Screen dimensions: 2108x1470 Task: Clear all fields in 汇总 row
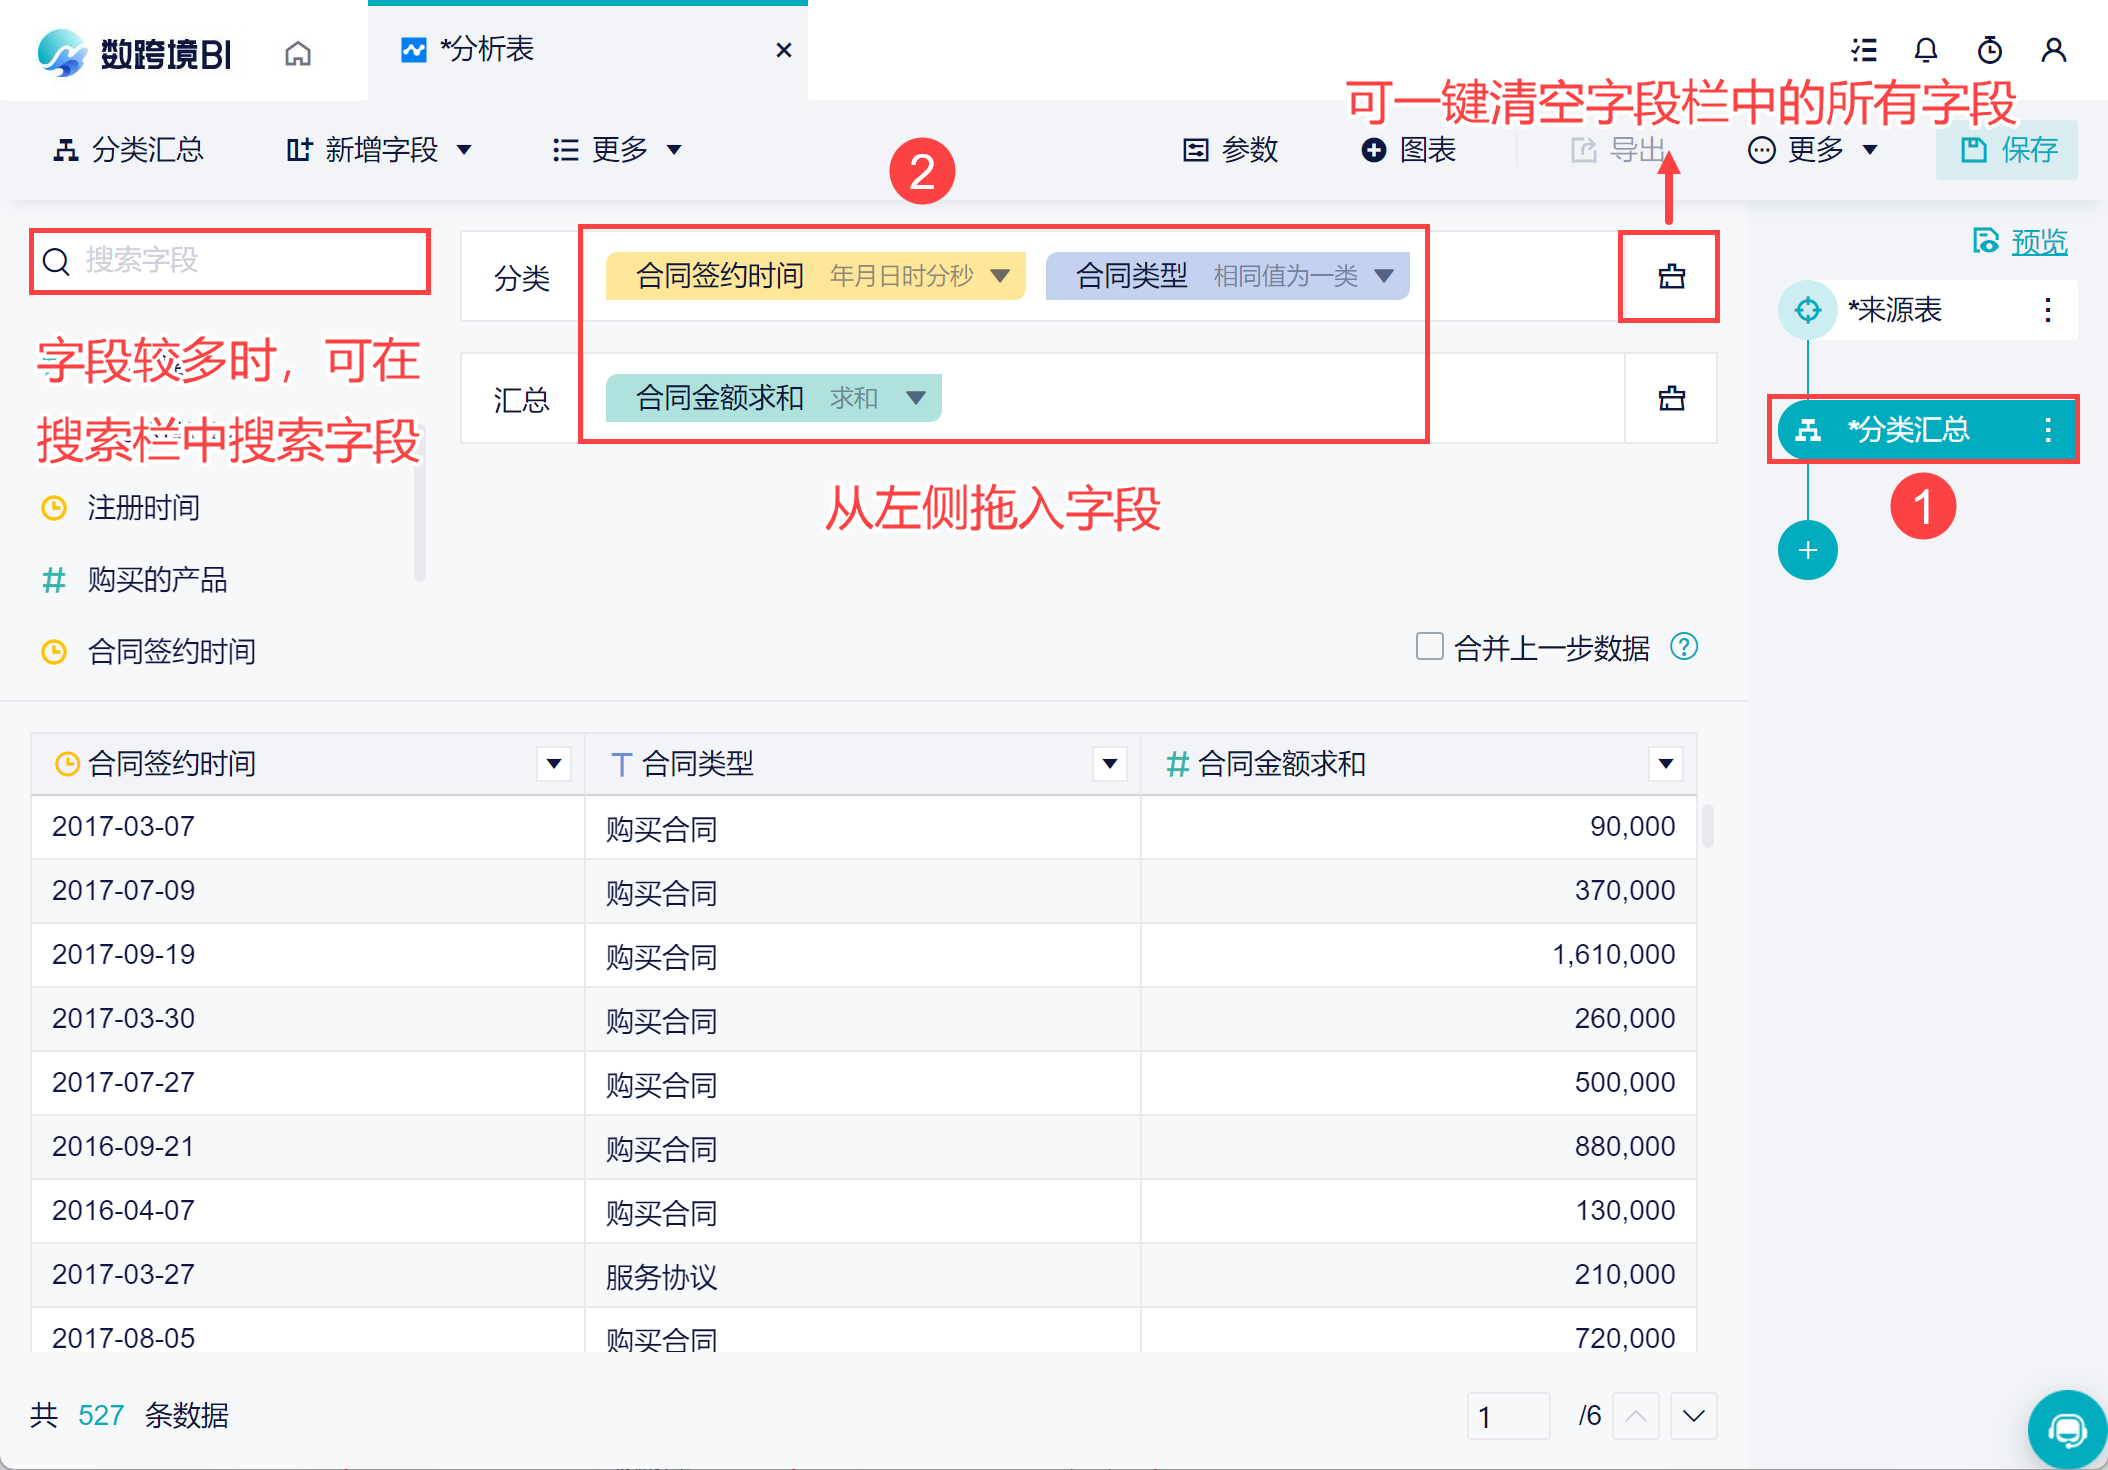(1671, 399)
